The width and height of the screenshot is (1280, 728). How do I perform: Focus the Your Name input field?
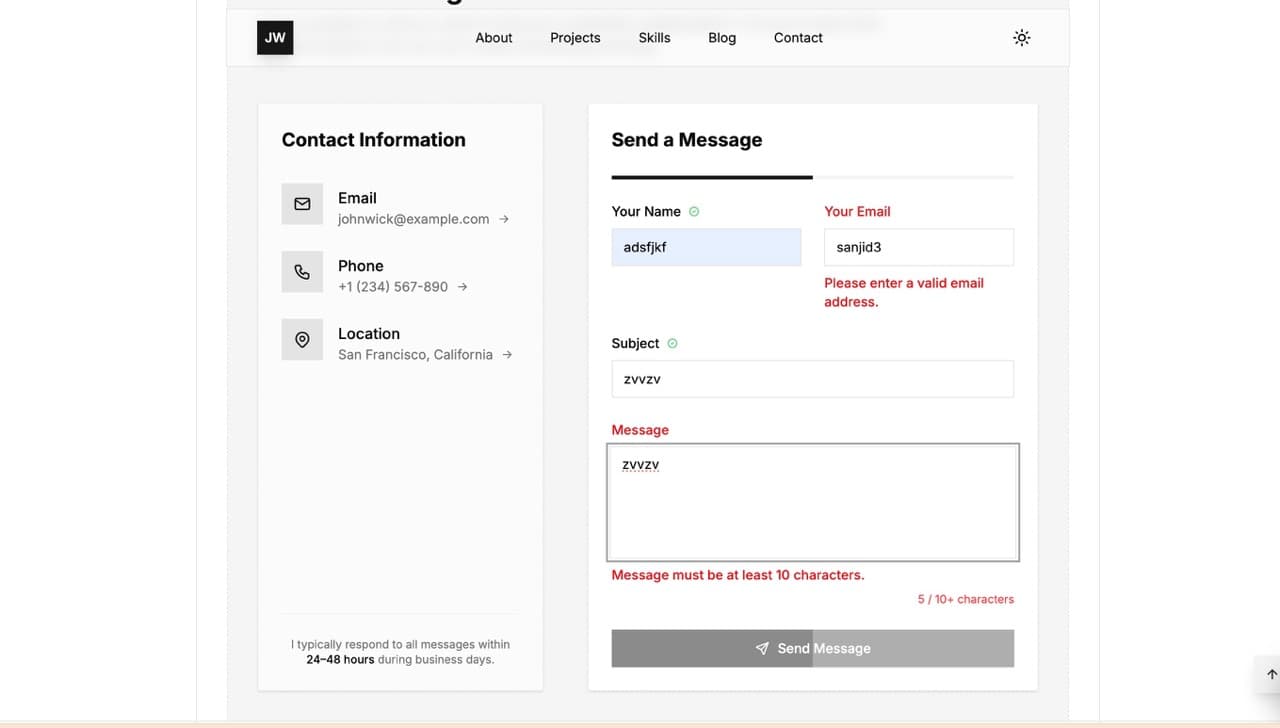click(x=706, y=247)
